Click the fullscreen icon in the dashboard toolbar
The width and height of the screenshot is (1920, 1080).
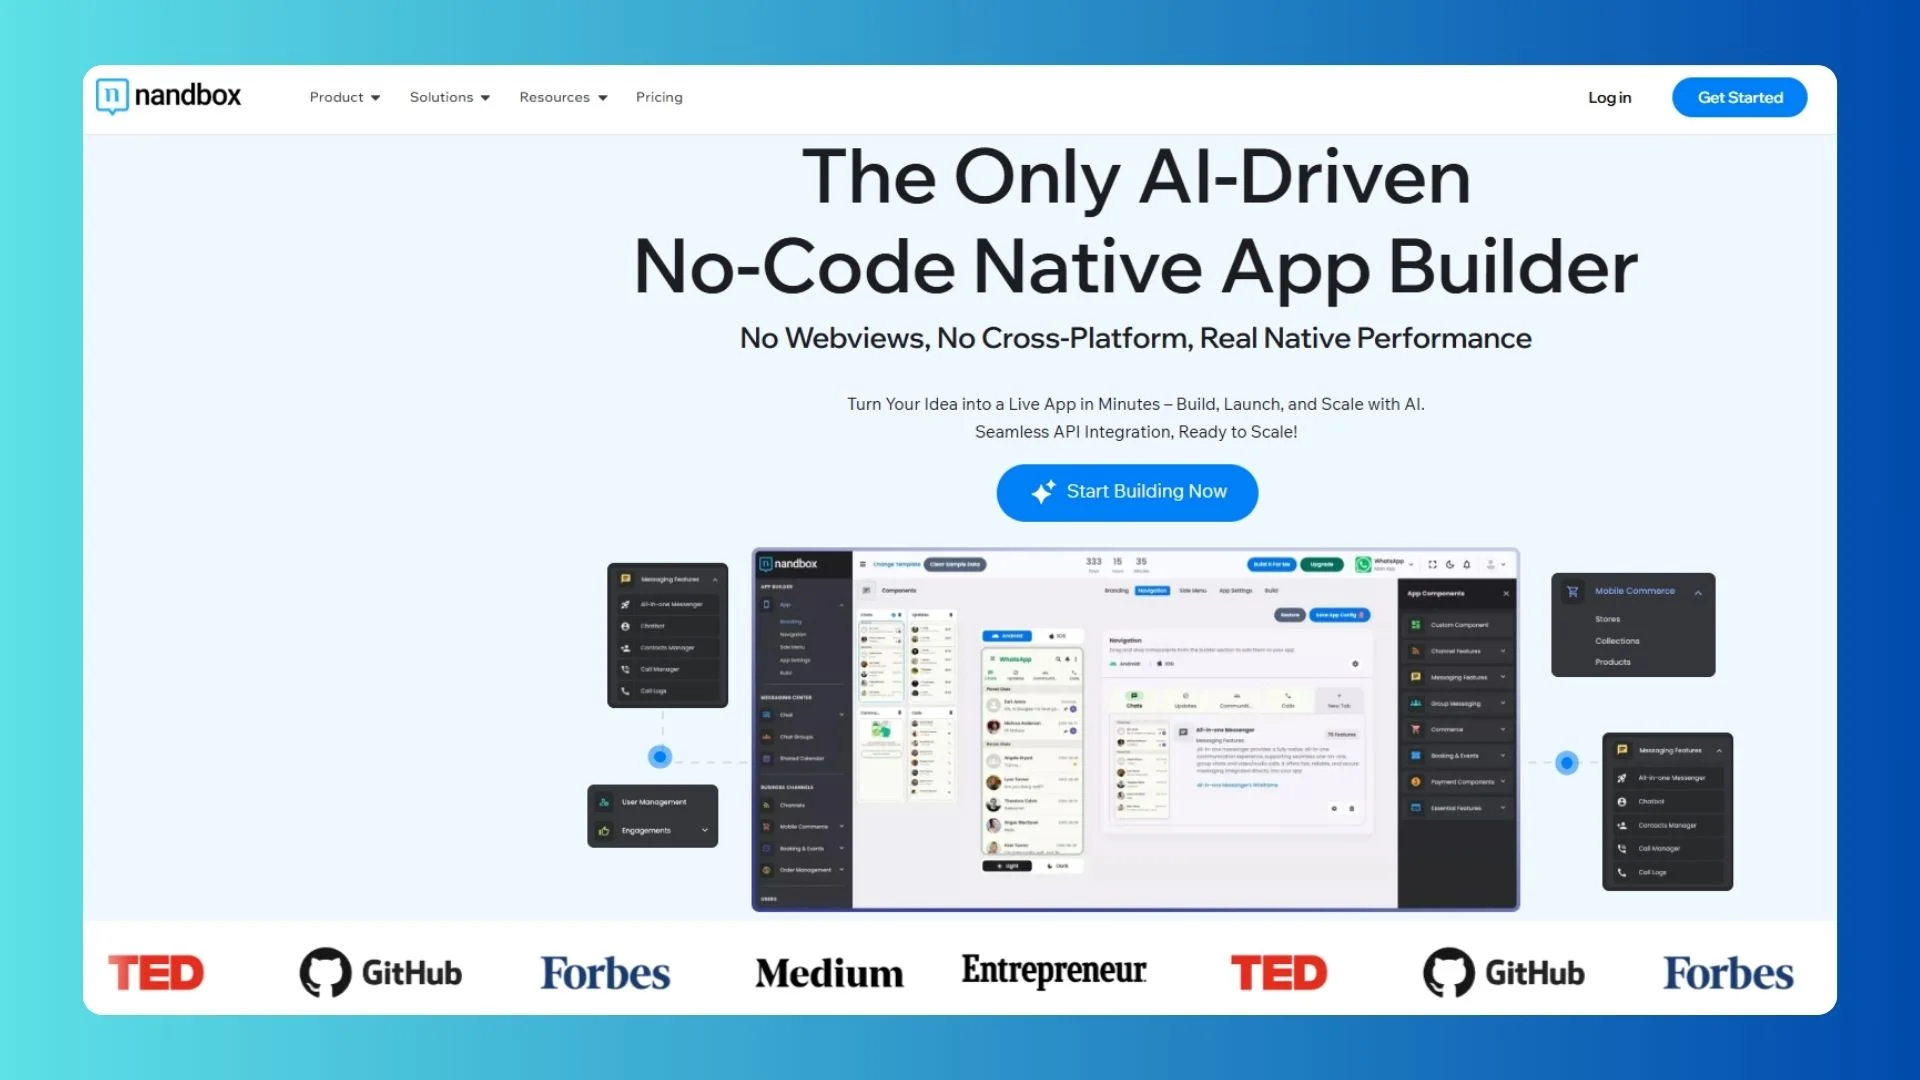[1432, 565]
